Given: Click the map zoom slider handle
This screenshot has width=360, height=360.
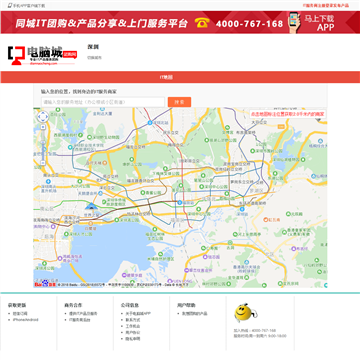Looking at the screenshot, I should pyautogui.click(x=43, y=142).
